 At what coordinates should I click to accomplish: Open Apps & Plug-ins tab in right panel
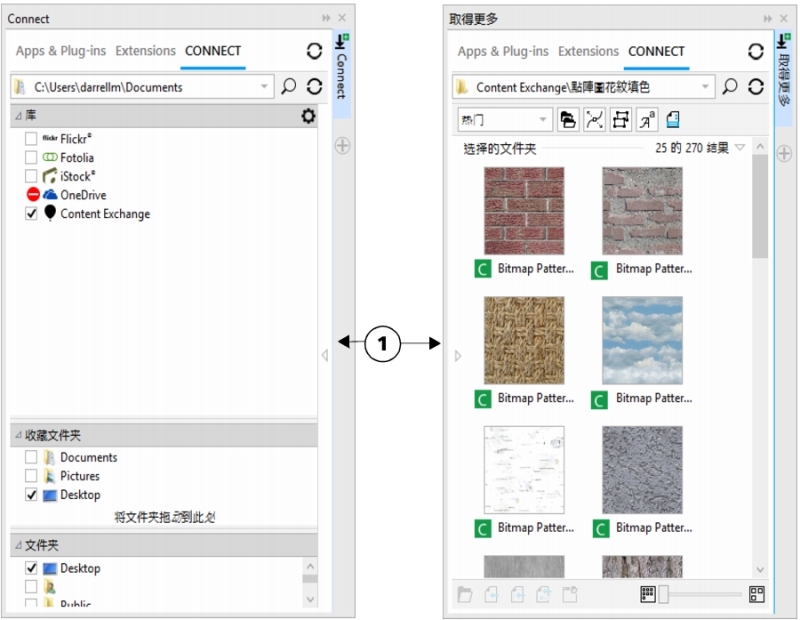coord(503,51)
